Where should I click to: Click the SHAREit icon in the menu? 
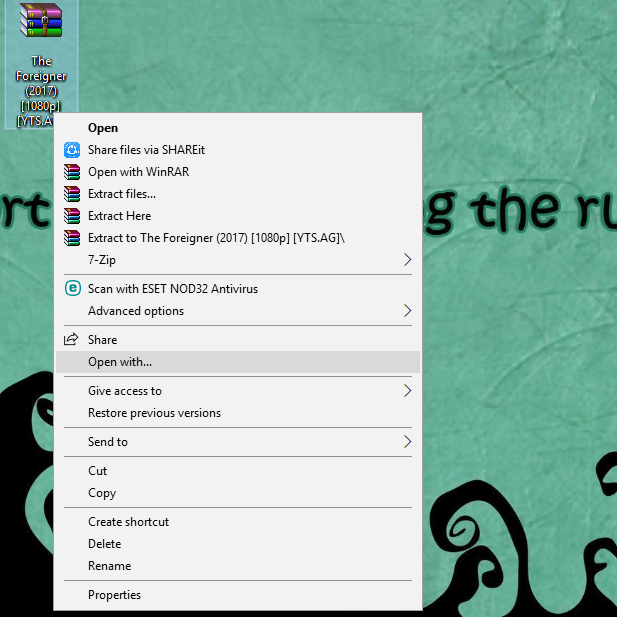coord(72,150)
